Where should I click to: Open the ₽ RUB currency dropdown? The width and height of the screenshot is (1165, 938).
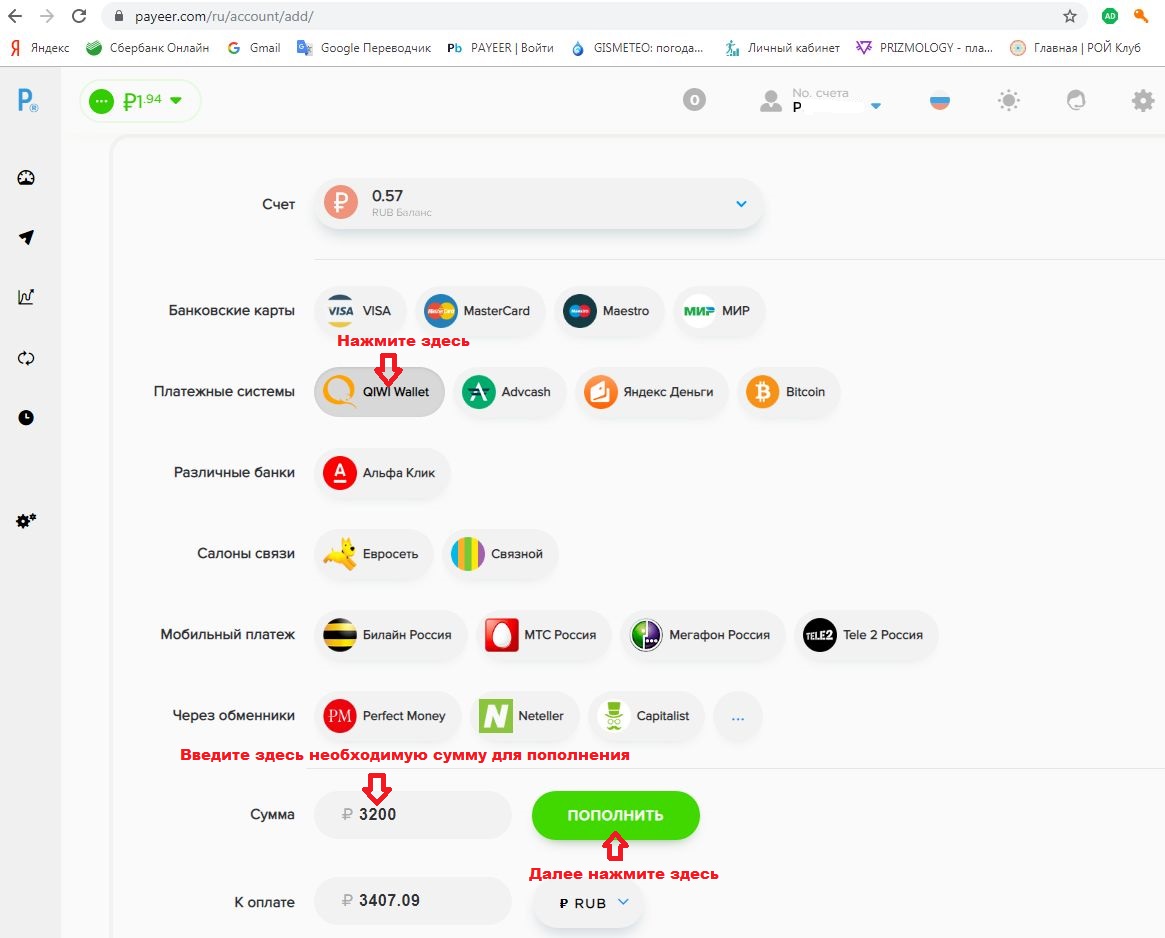tap(588, 901)
